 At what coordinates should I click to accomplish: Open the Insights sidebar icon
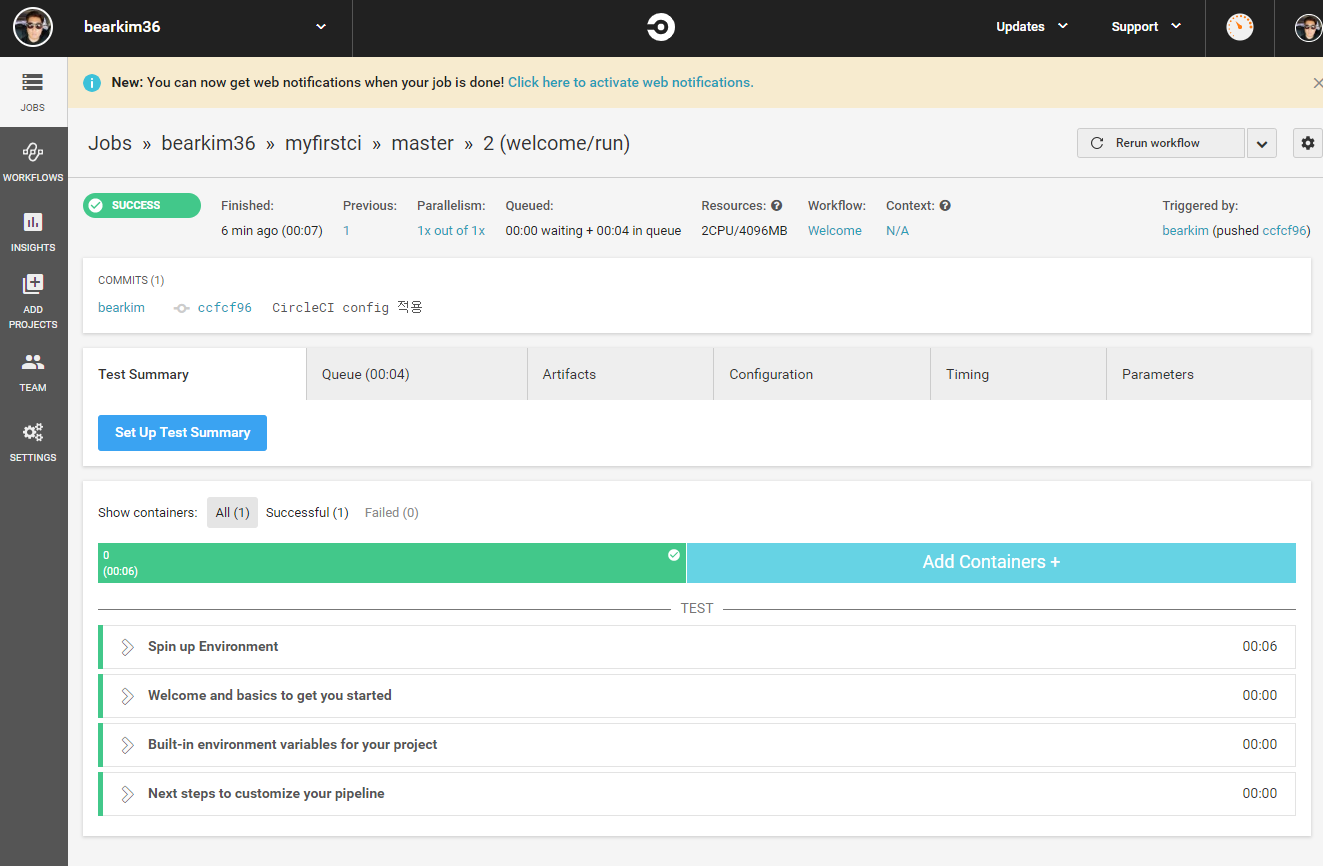tap(33, 231)
